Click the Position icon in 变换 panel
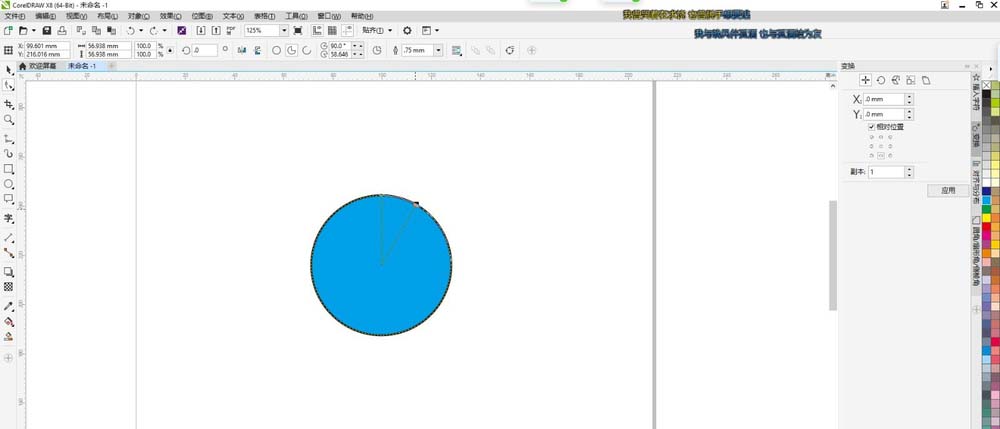 click(x=865, y=80)
